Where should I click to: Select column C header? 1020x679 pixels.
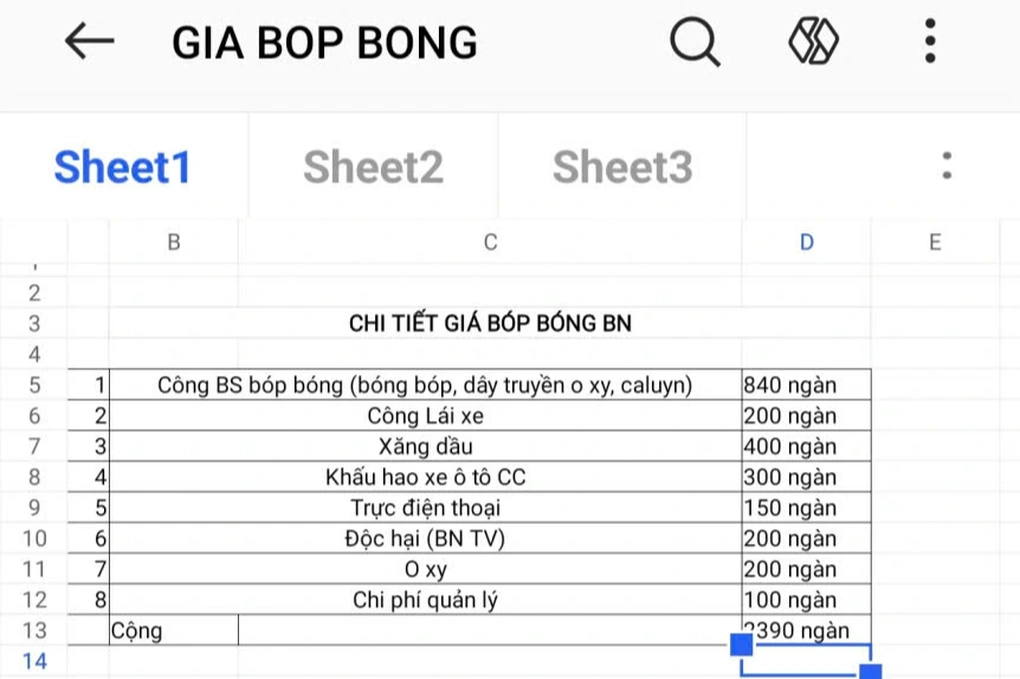(x=490, y=242)
